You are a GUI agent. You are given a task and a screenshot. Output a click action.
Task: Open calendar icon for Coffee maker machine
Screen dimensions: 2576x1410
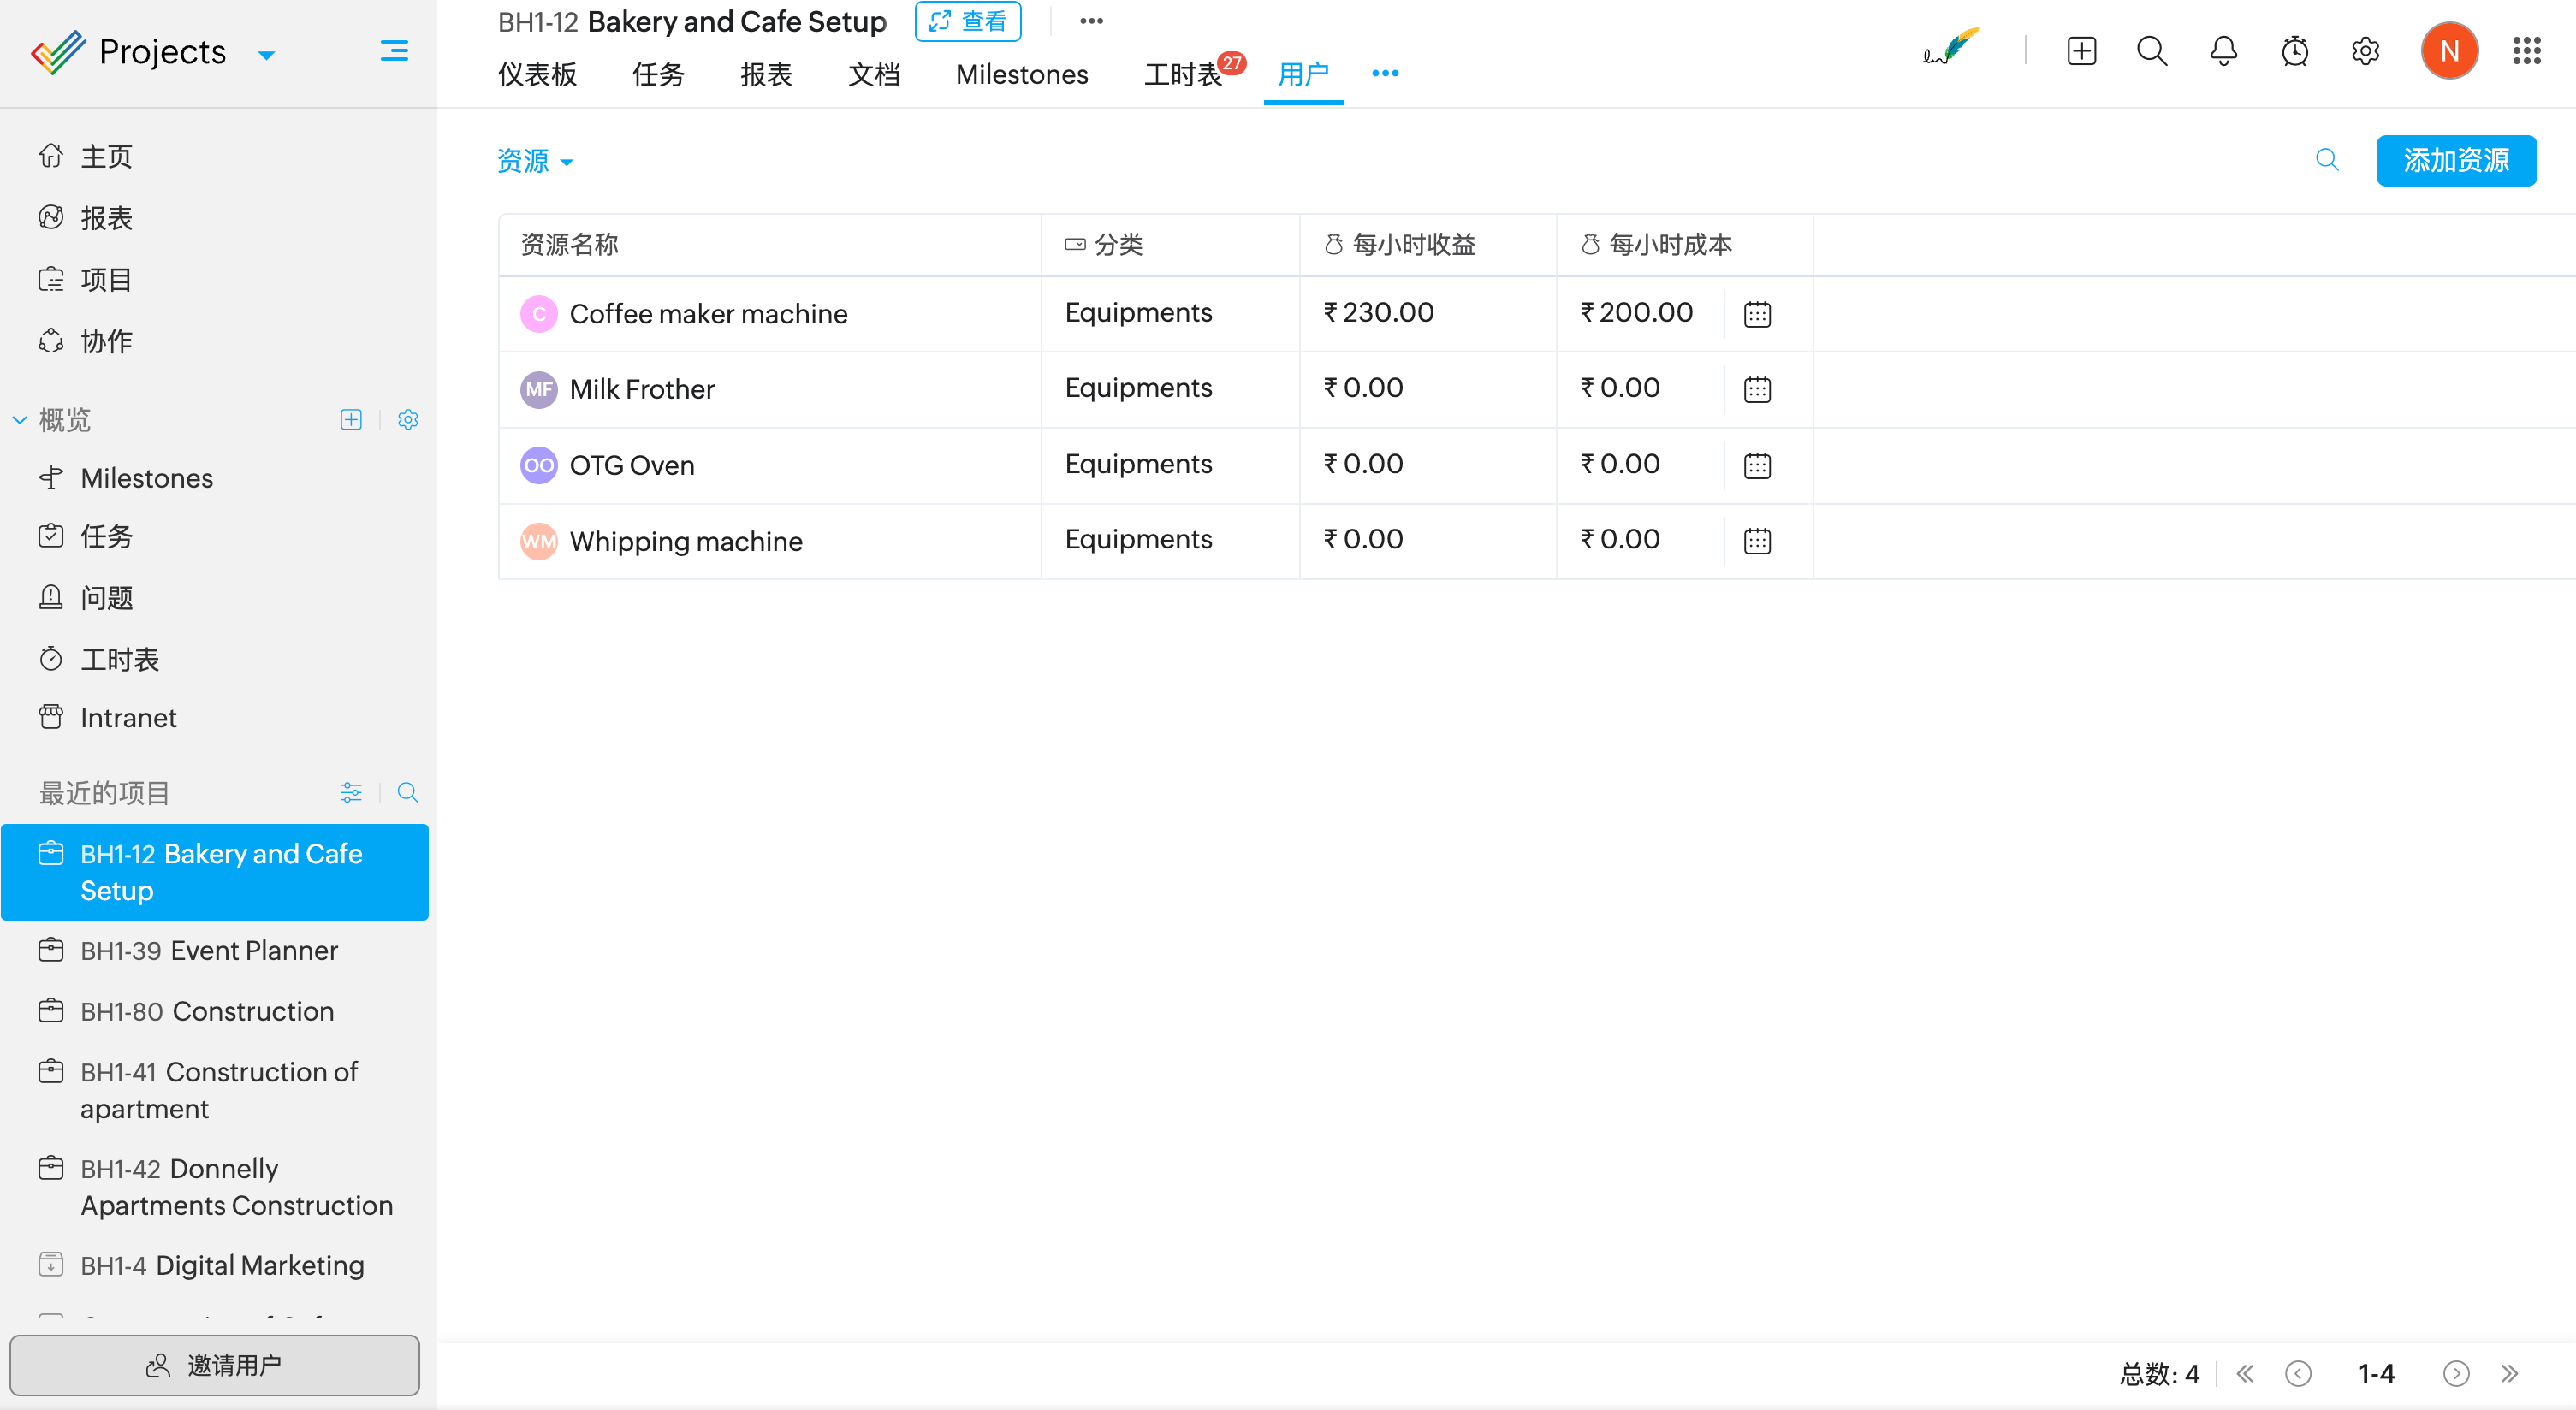(1757, 314)
